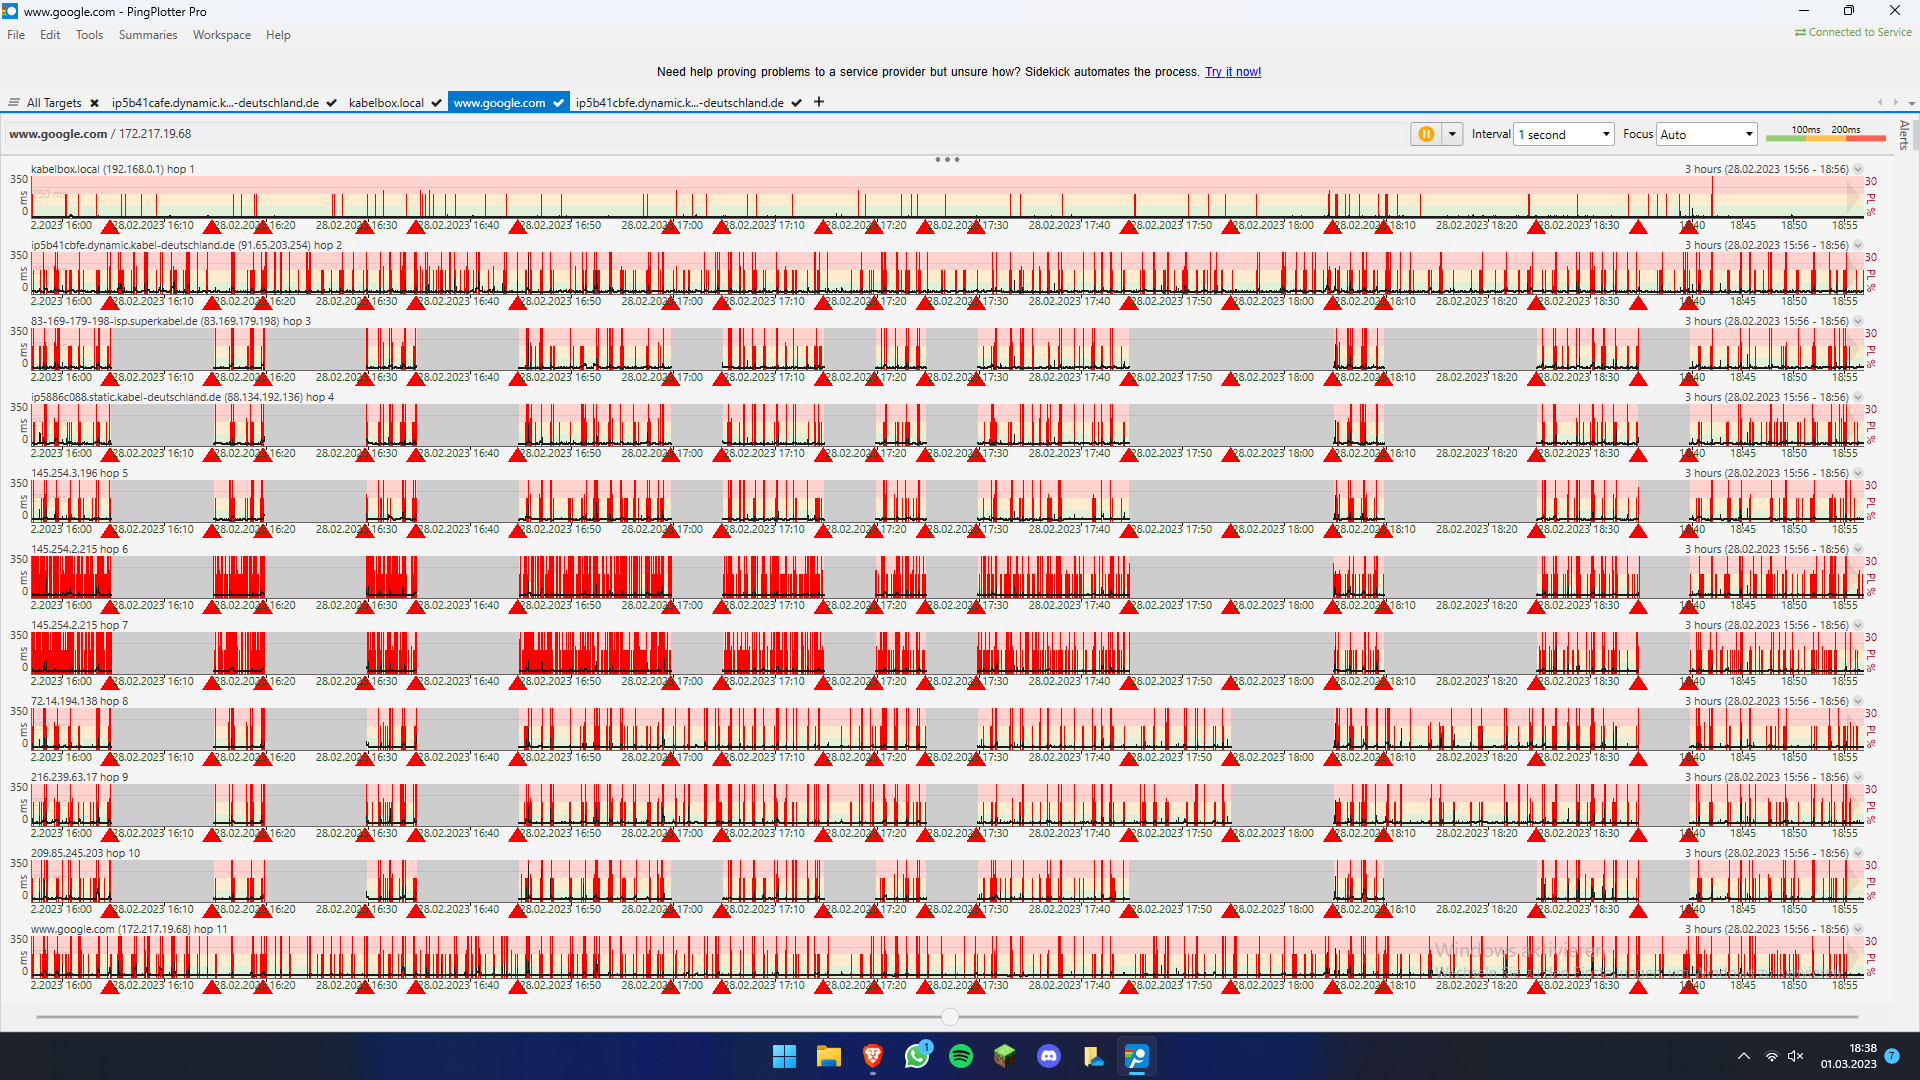Click the Try it now link
Image resolution: width=1920 pixels, height=1080 pixels.
(x=1232, y=72)
